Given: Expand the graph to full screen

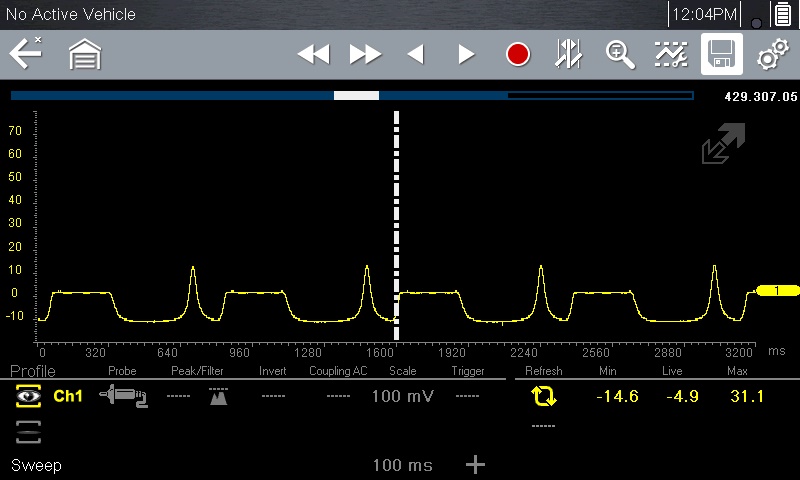Looking at the screenshot, I should (x=723, y=143).
